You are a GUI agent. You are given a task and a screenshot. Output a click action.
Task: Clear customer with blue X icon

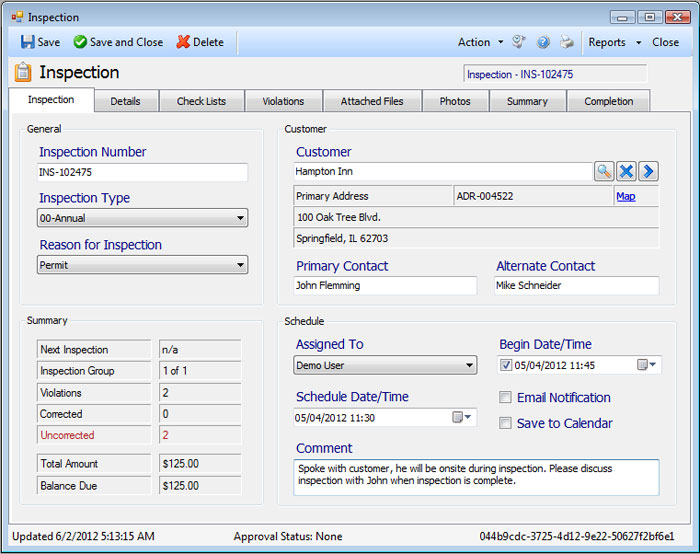tap(626, 171)
